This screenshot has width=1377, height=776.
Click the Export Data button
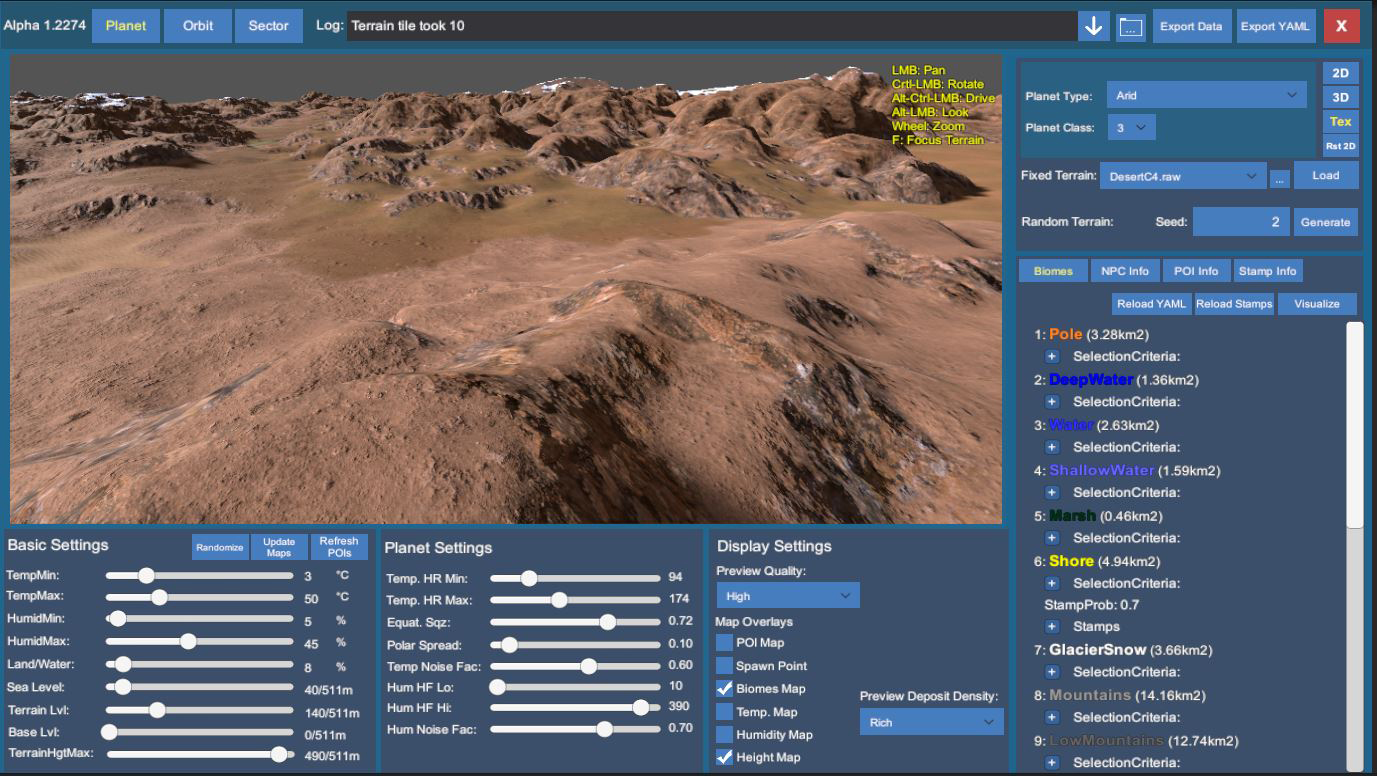tap(1191, 26)
